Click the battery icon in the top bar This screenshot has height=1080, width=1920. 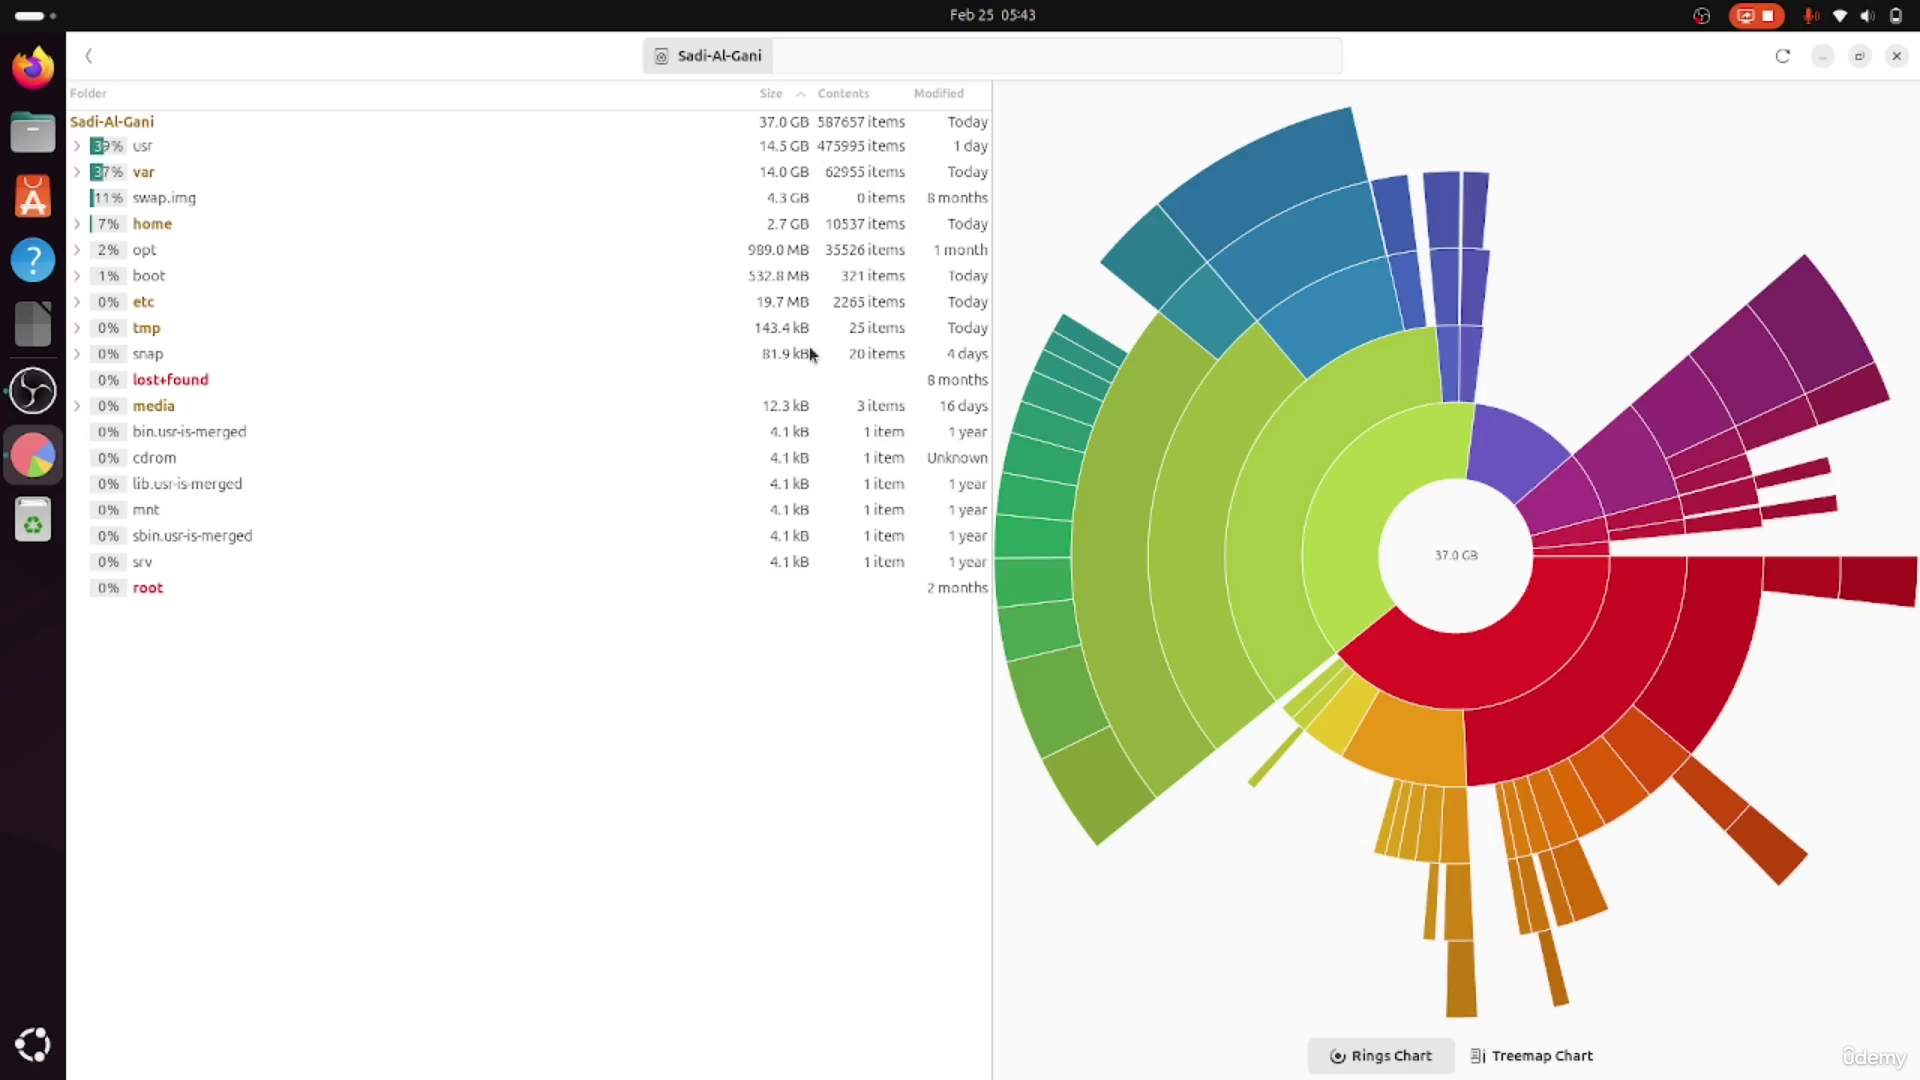1895,15
